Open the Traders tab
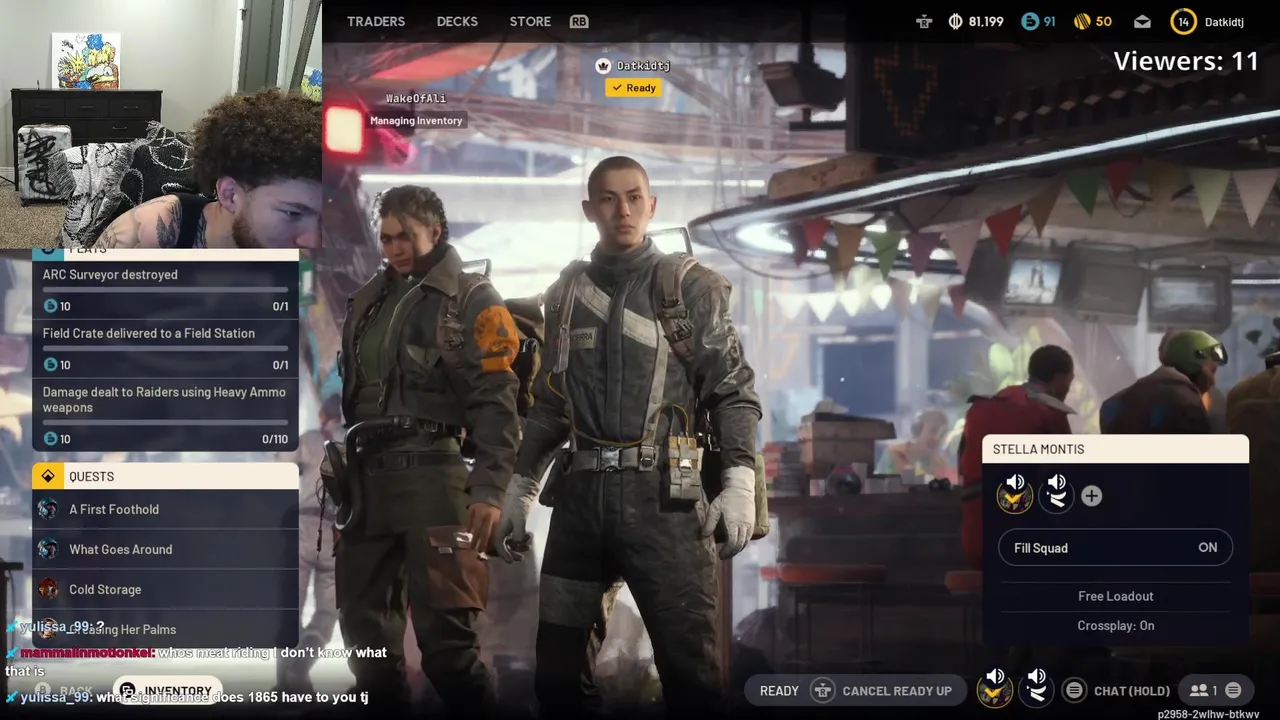The image size is (1280, 720). pos(376,21)
